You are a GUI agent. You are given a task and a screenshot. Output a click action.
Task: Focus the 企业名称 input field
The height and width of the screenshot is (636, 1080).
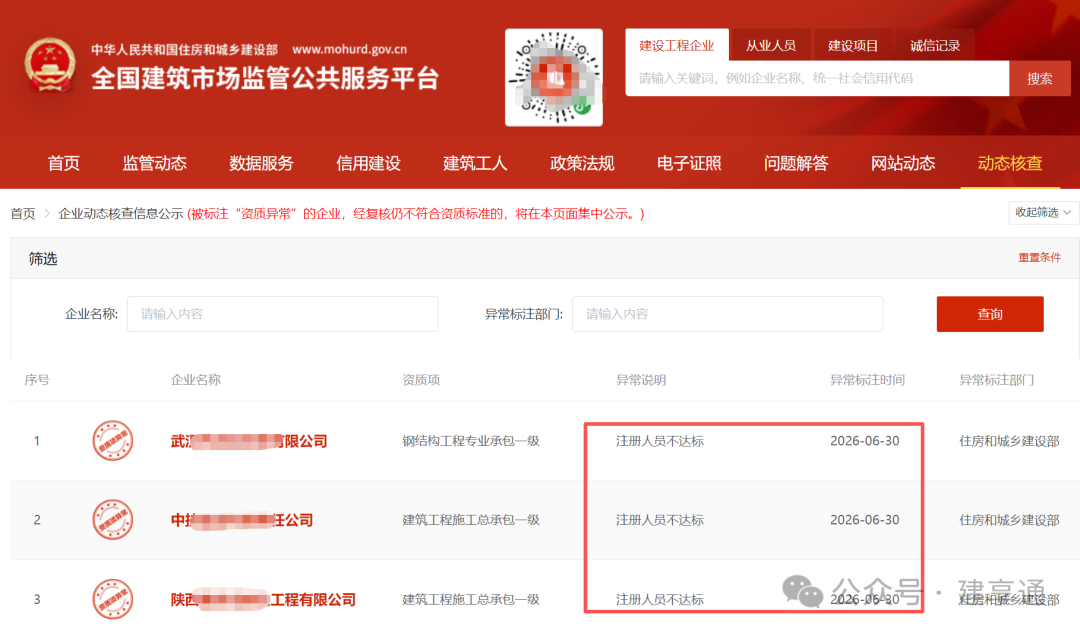point(282,314)
